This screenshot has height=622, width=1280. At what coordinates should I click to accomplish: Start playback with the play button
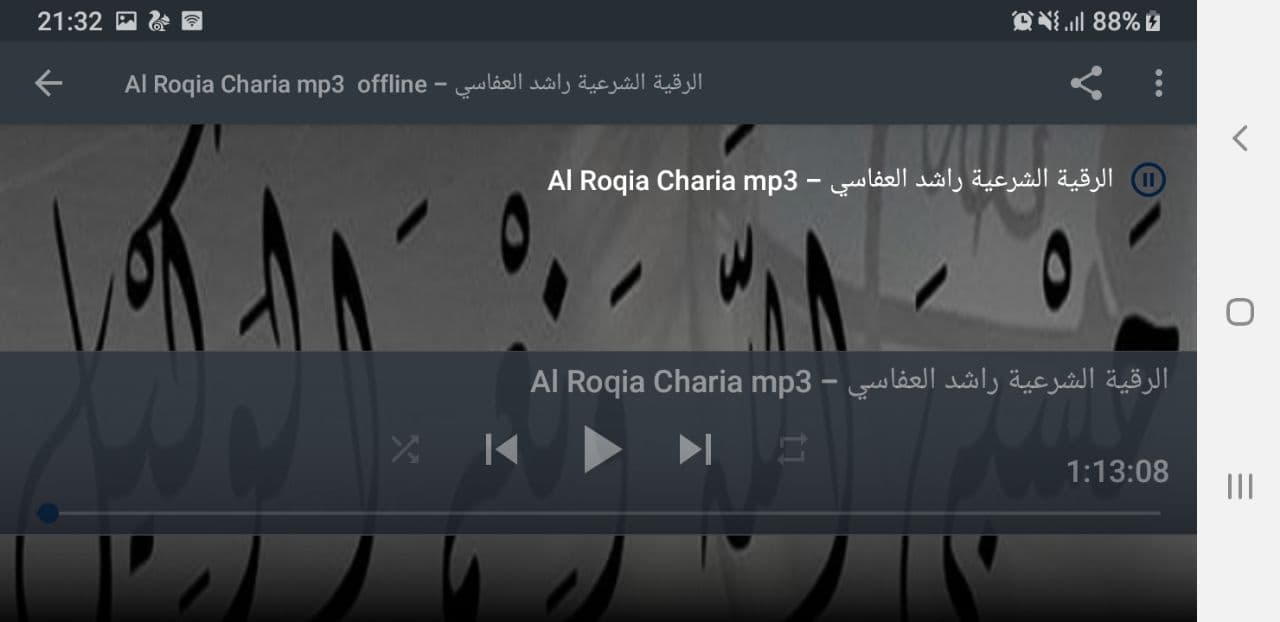[x=602, y=450]
